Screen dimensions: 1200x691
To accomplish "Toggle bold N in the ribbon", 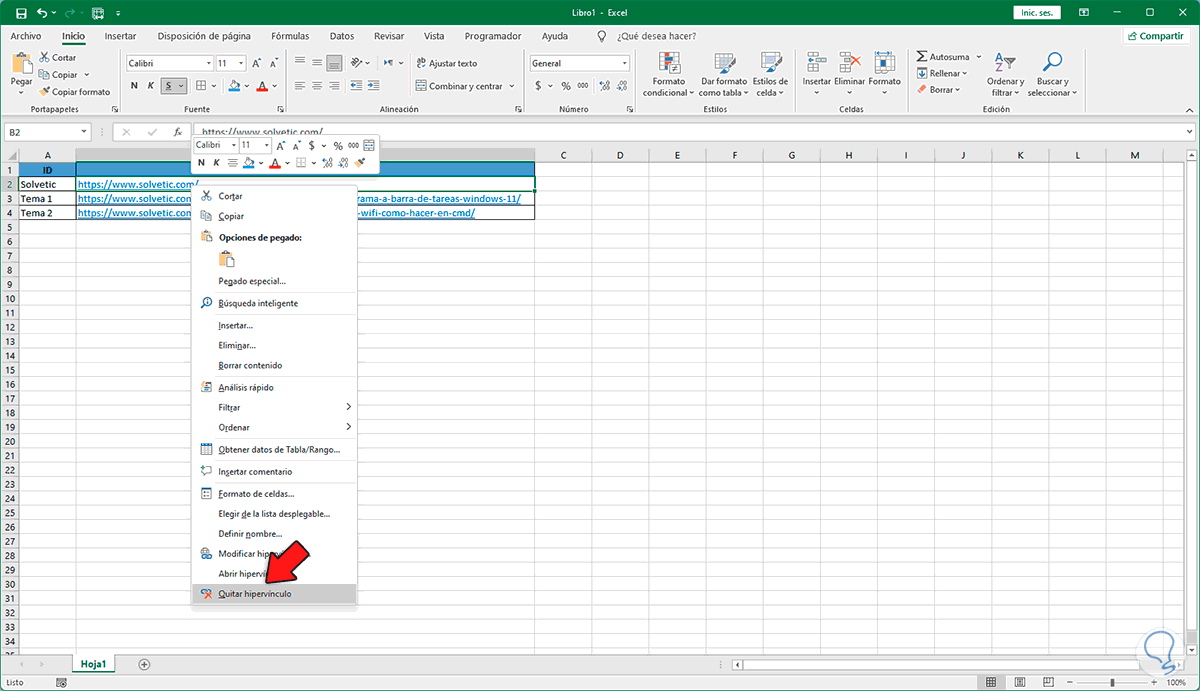I will (x=134, y=86).
